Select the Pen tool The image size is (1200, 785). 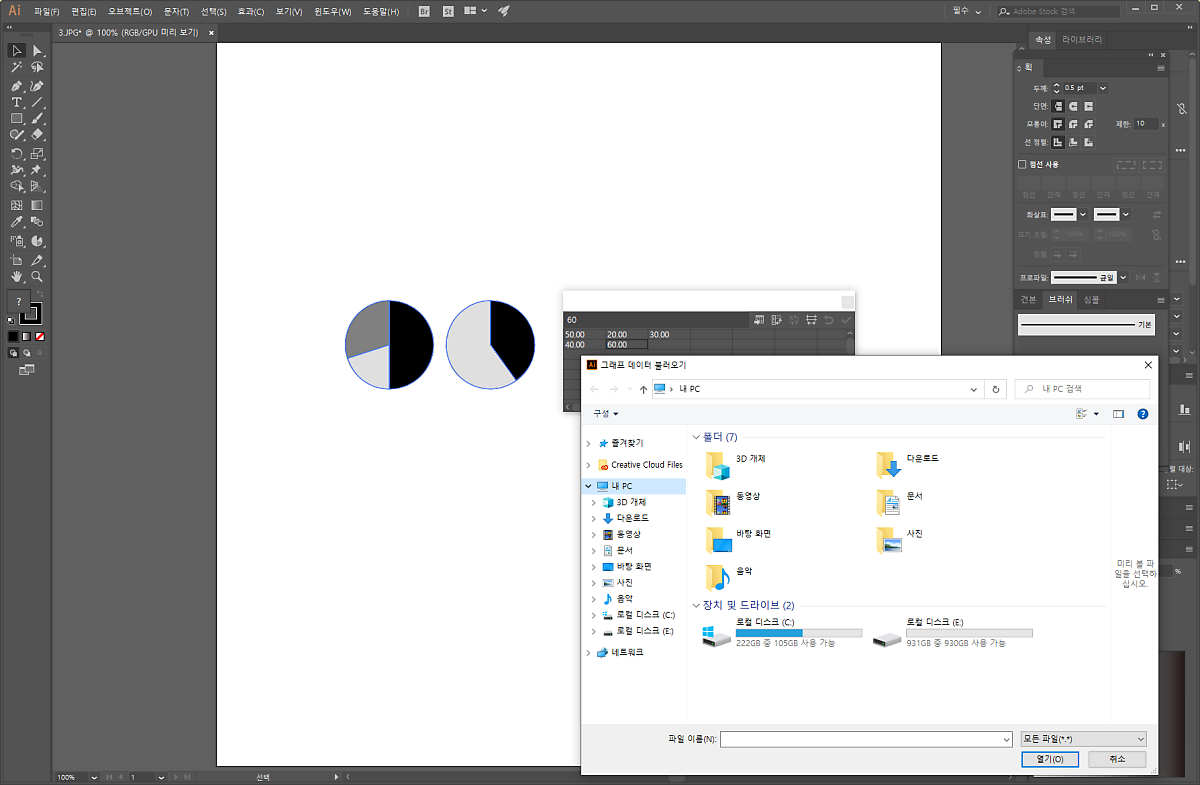17,86
